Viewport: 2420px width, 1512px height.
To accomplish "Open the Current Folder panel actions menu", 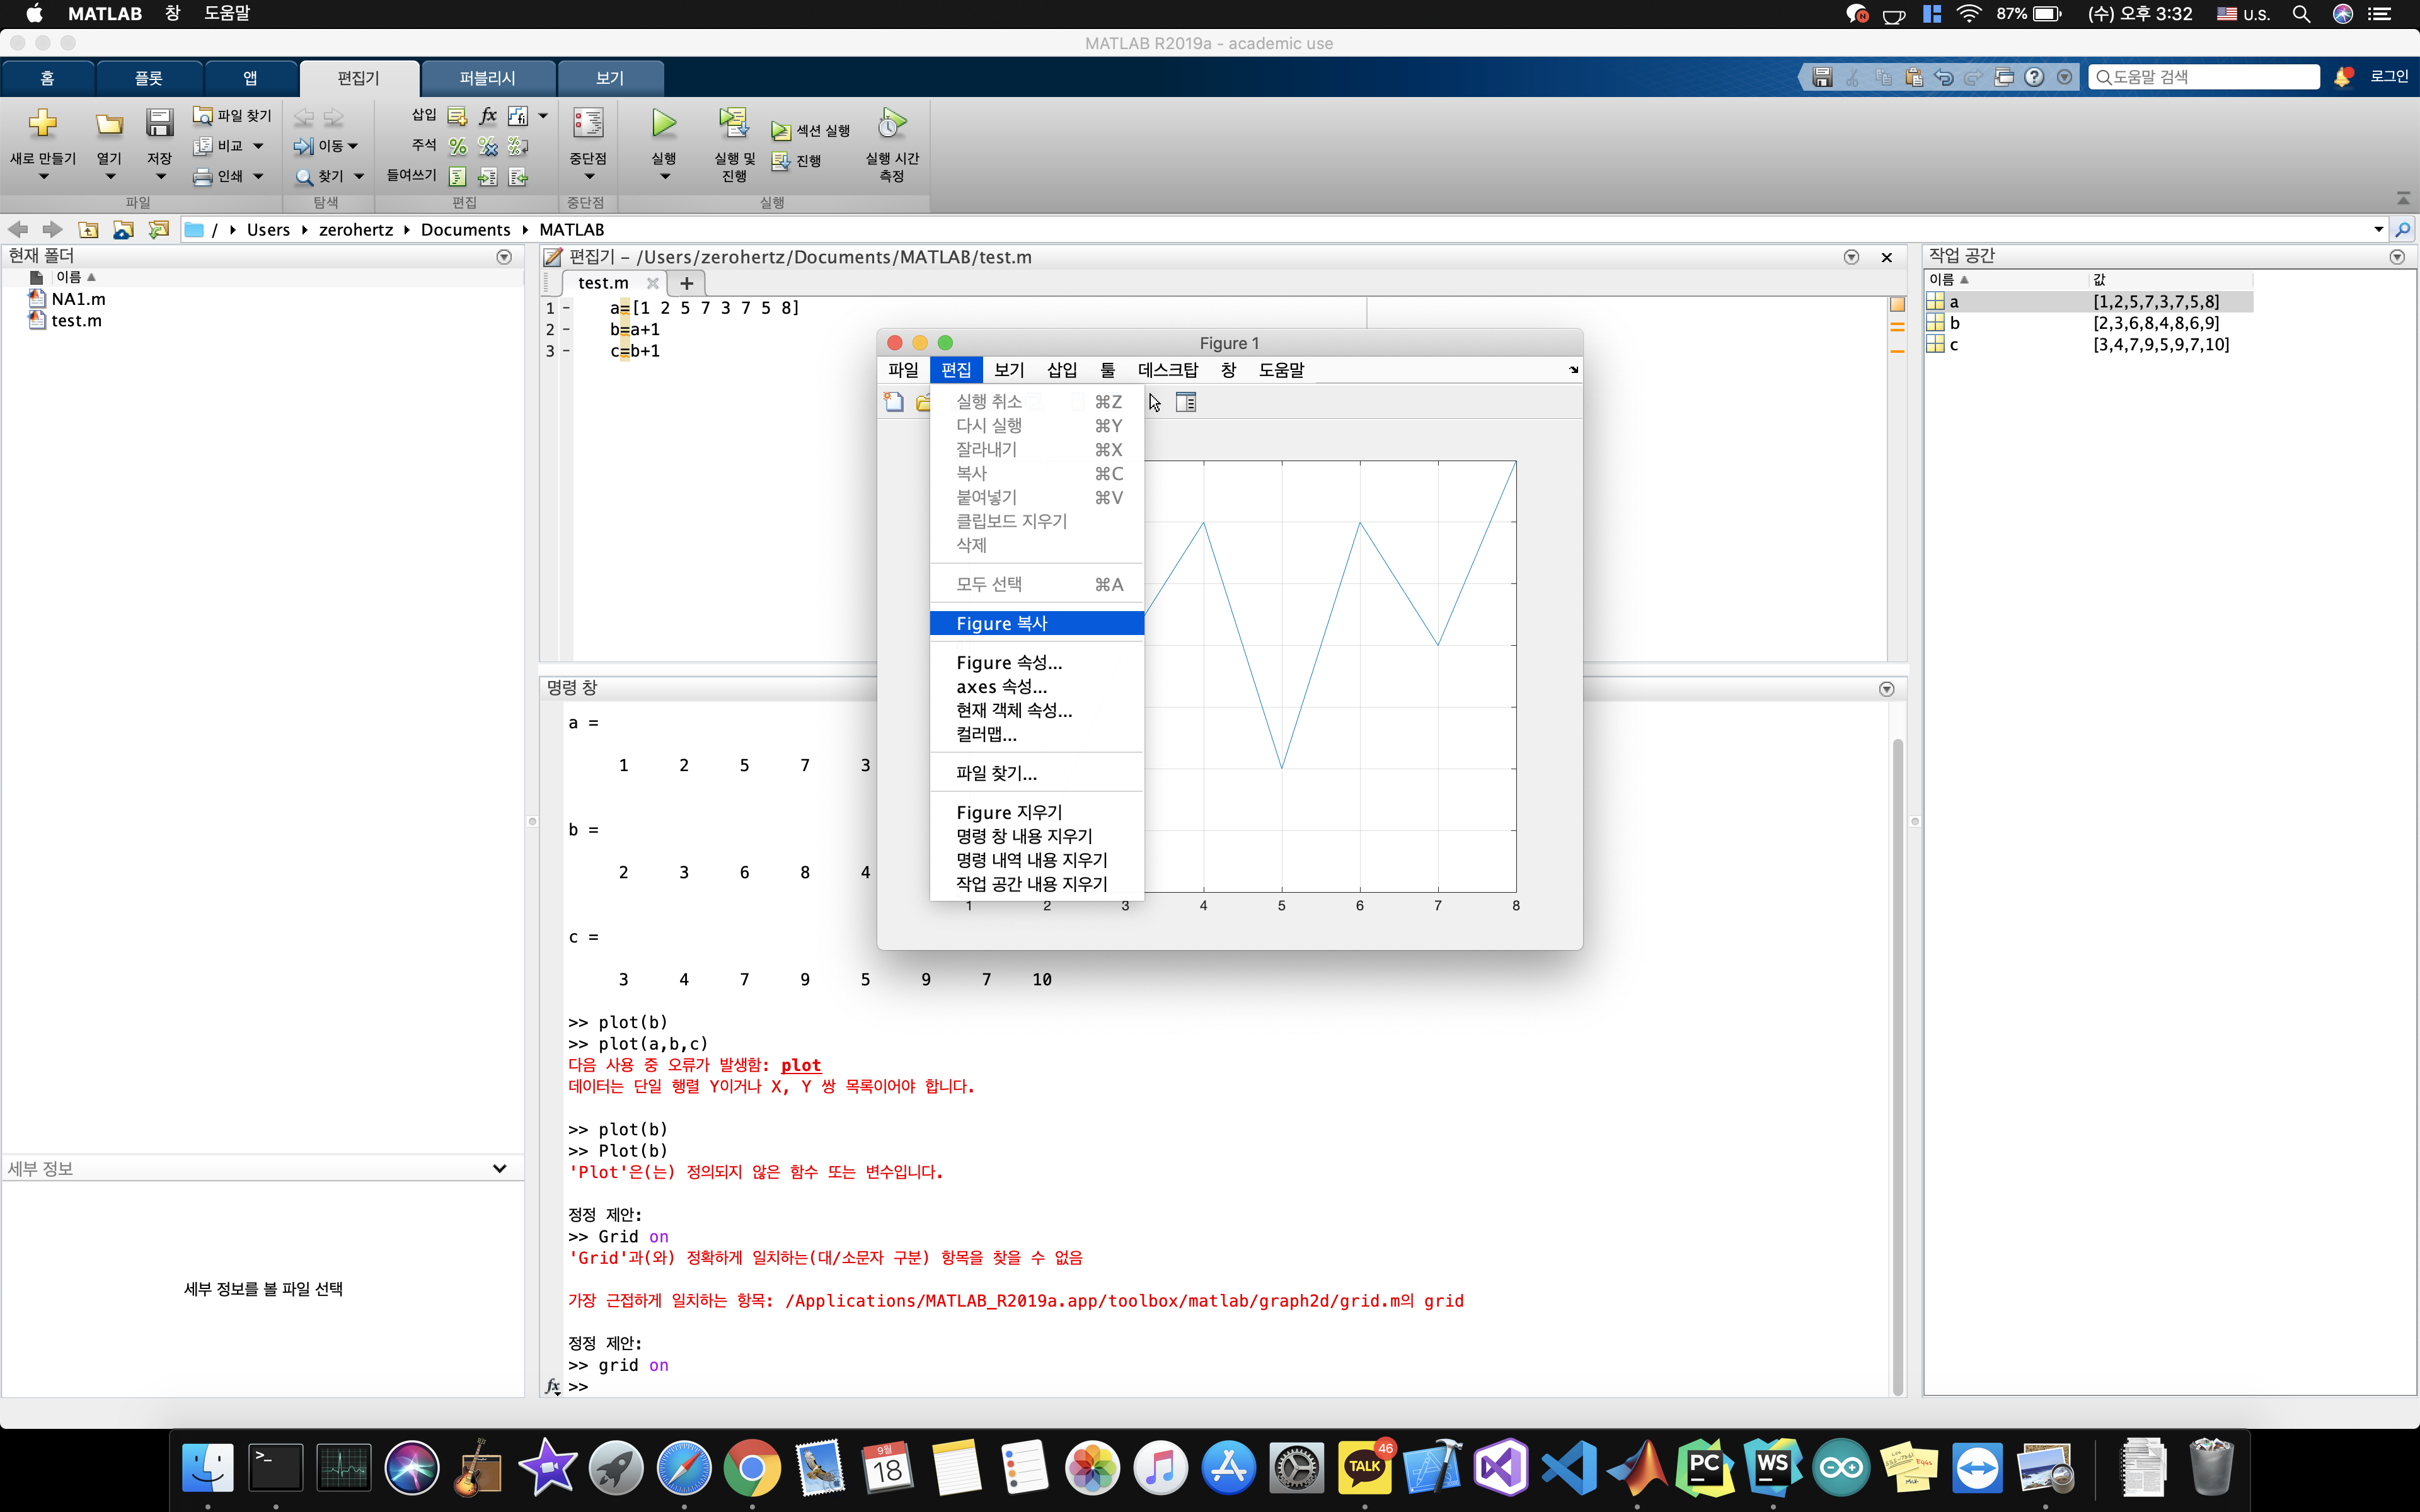I will click(504, 257).
